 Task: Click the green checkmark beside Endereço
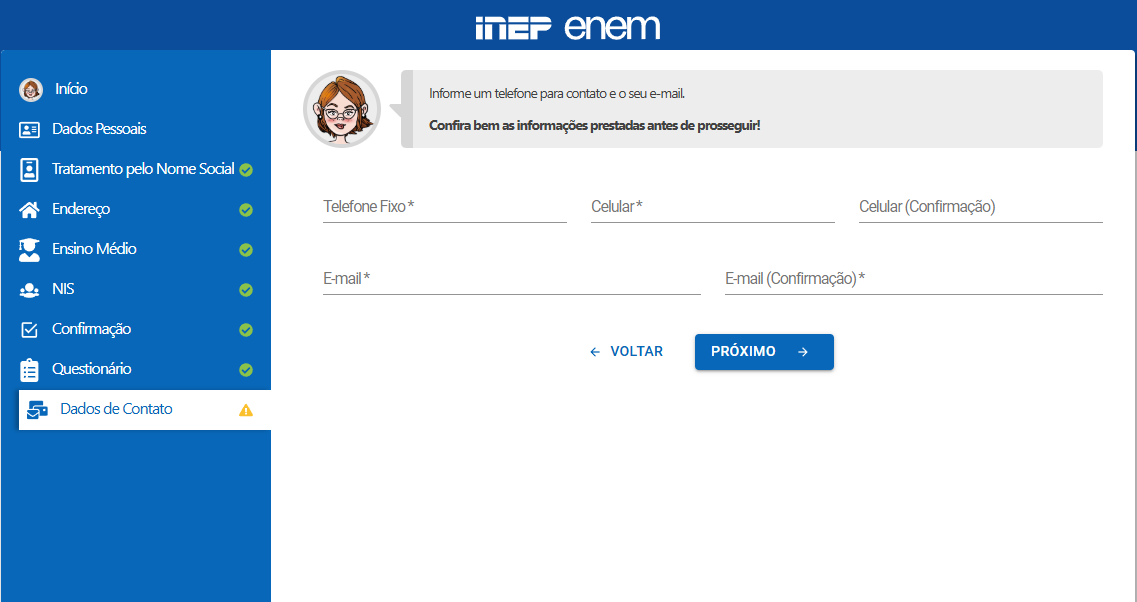(246, 210)
